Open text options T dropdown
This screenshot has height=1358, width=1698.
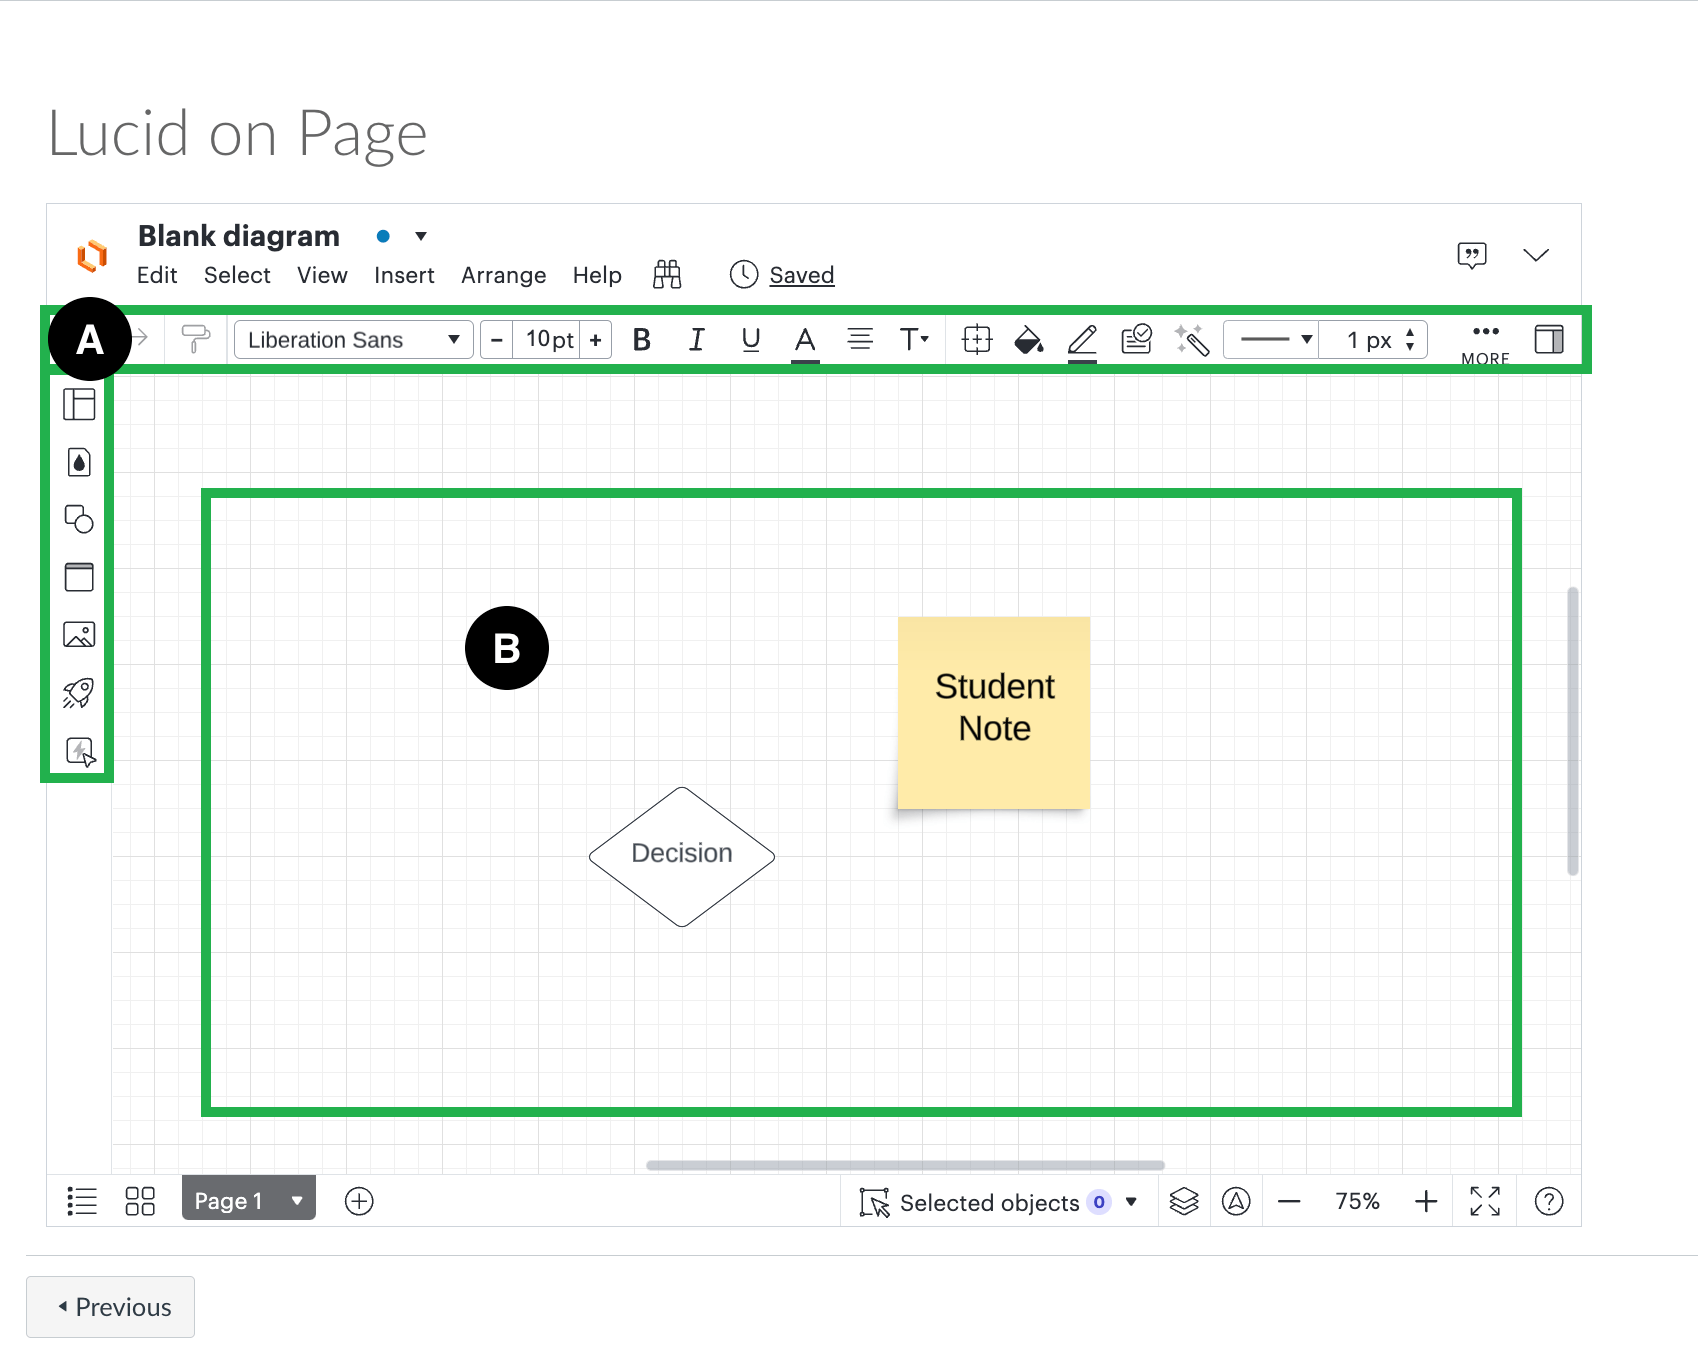(x=914, y=340)
